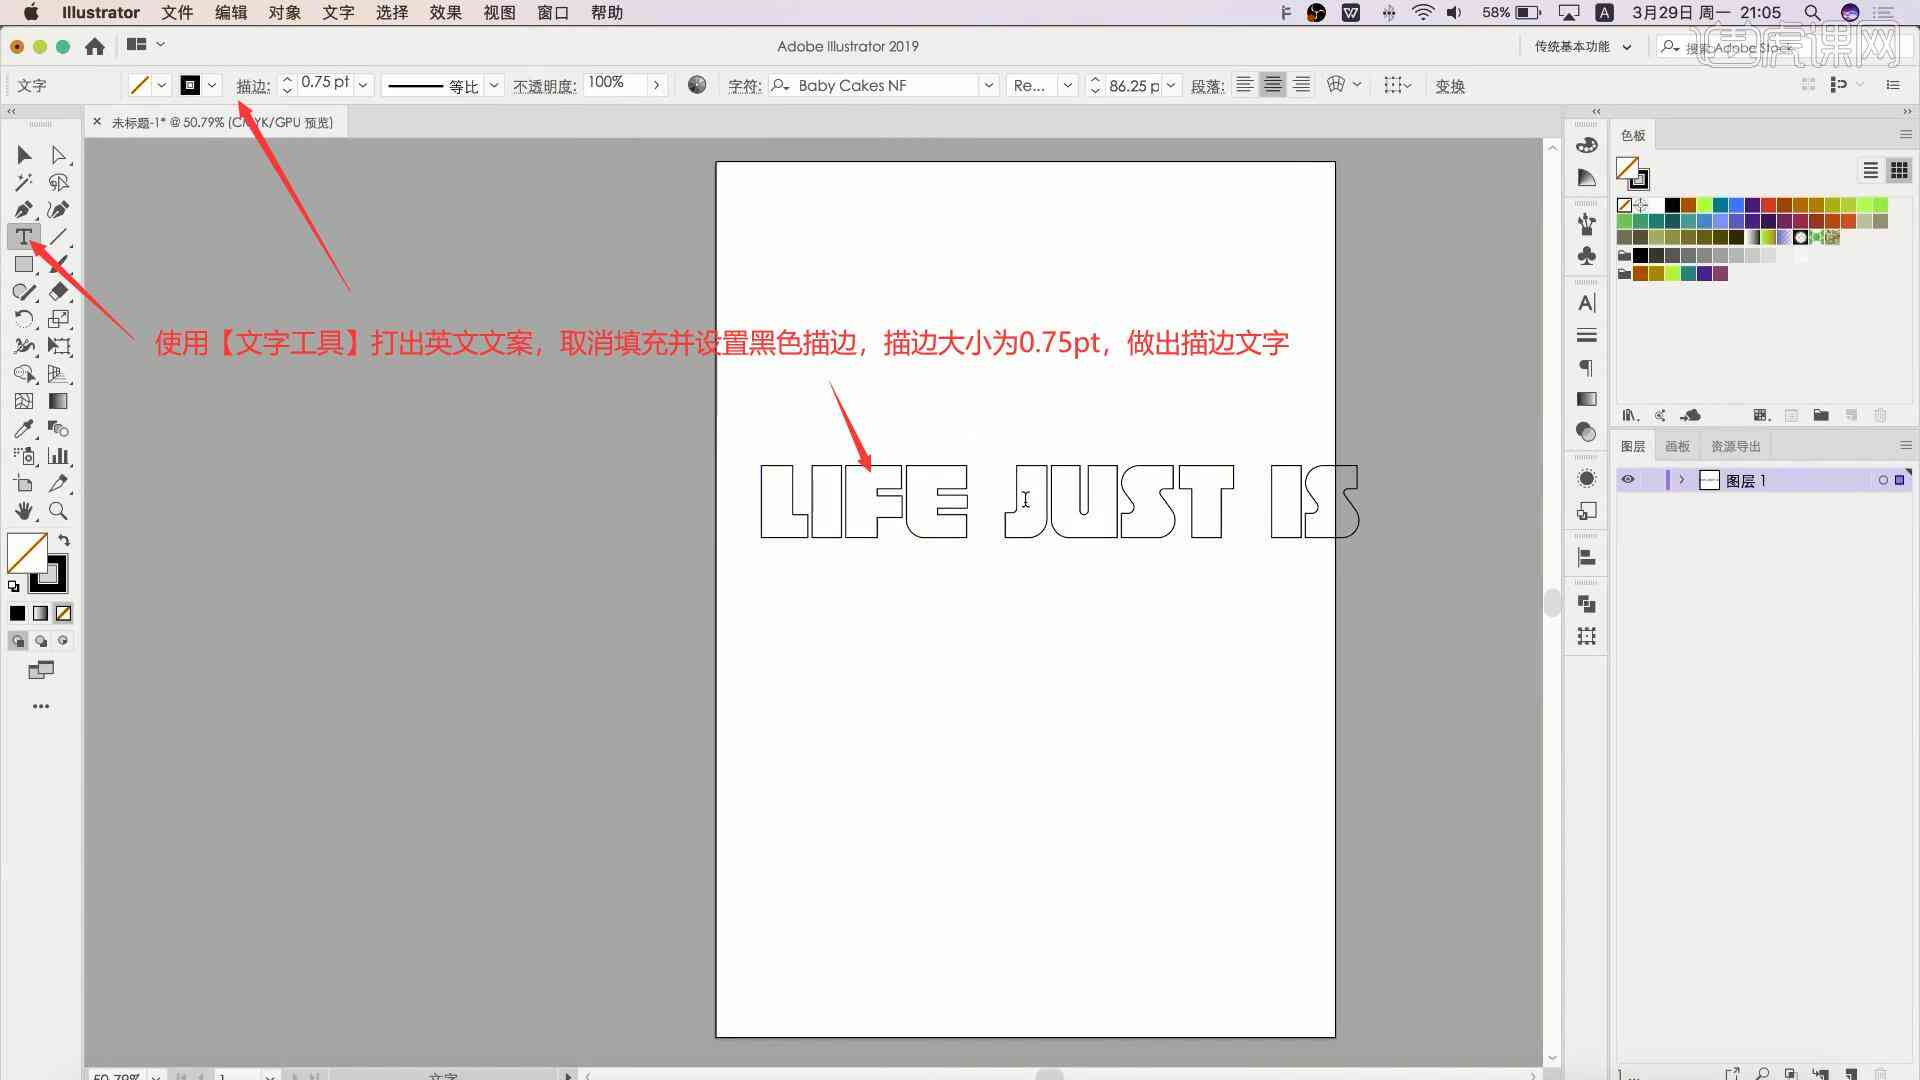Select the Pen tool

[x=24, y=210]
